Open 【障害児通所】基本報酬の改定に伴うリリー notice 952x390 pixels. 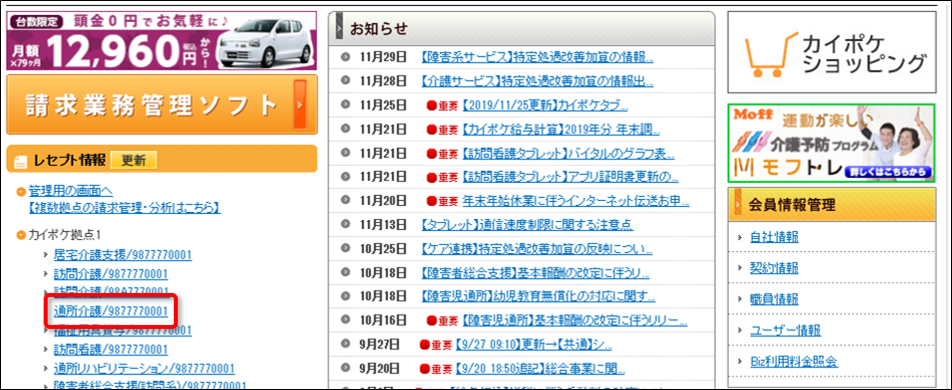574,320
